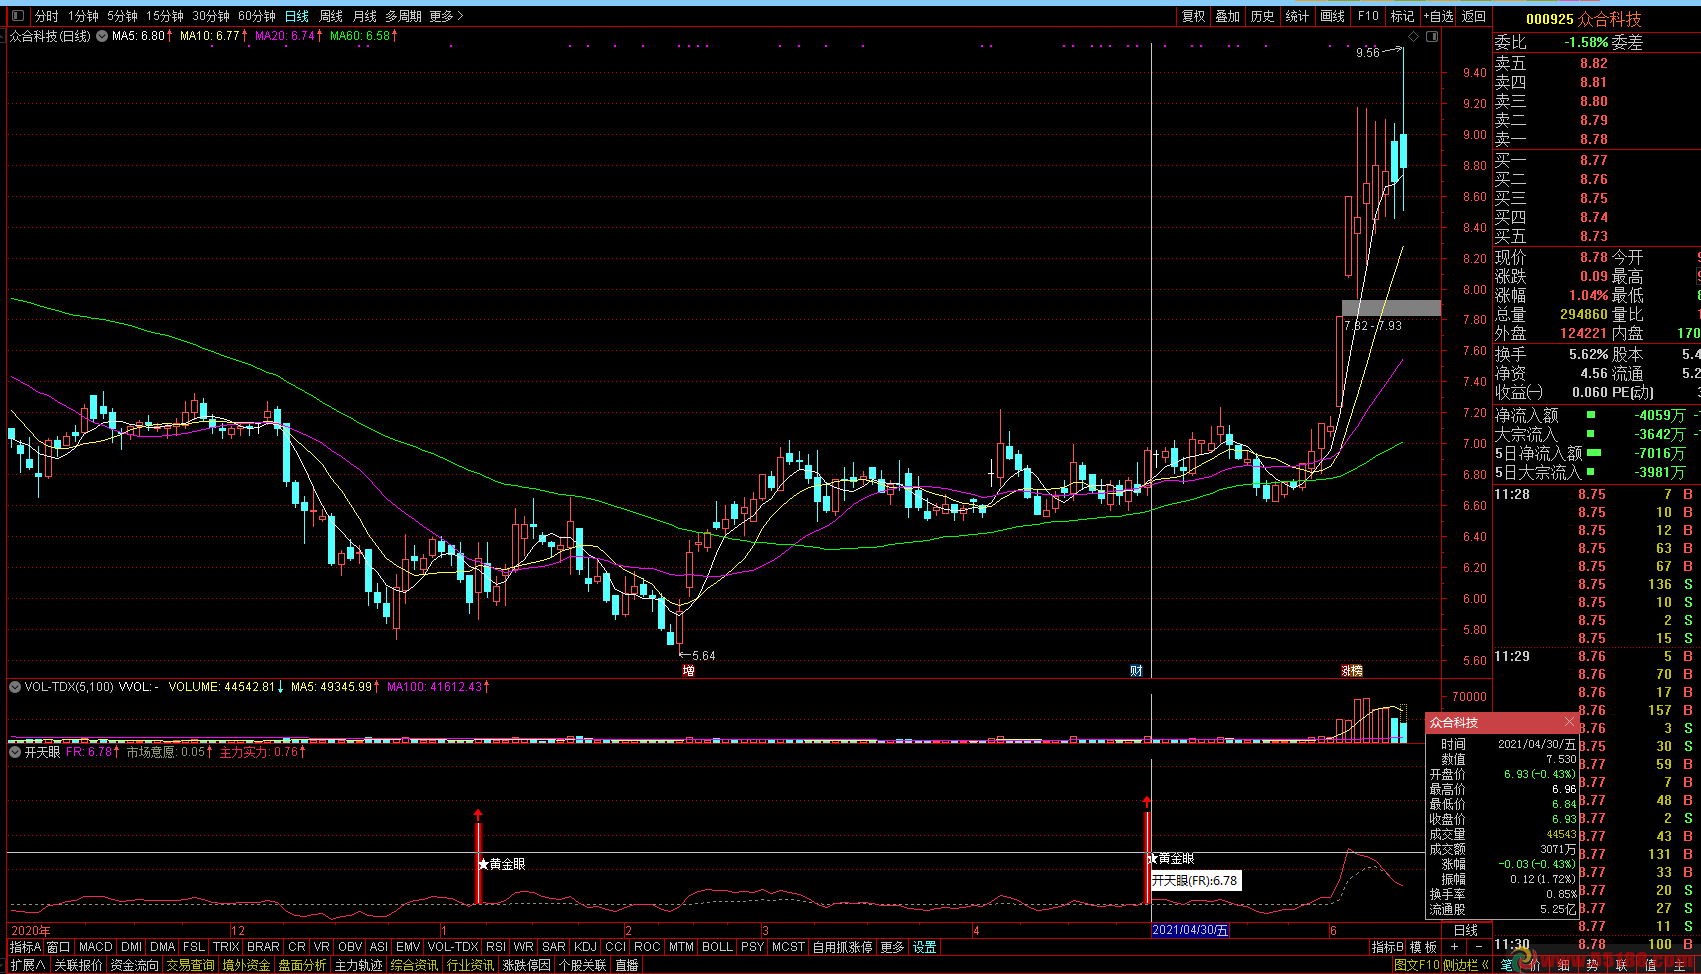Open the 综合资讯 tab
The image size is (1701, 974).
(x=414, y=965)
